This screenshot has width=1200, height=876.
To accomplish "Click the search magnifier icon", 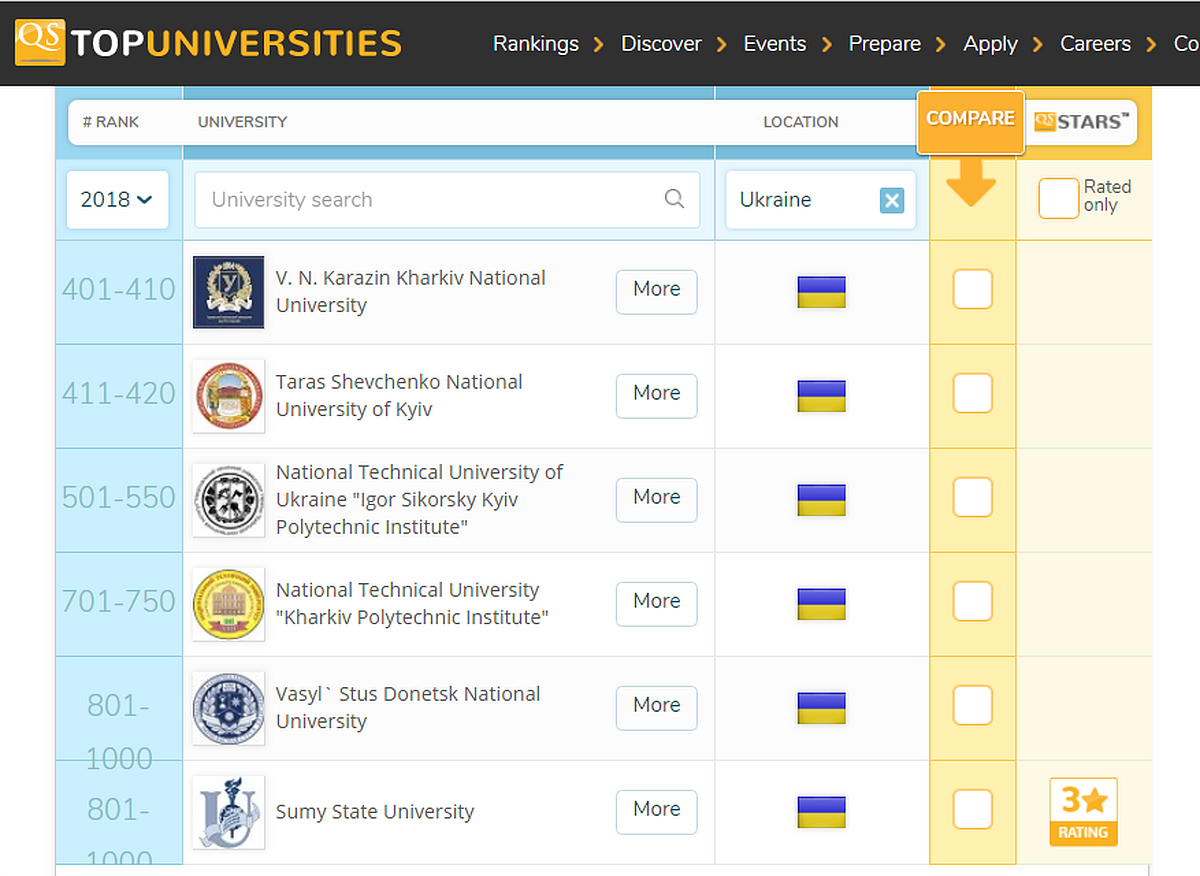I will [x=675, y=198].
